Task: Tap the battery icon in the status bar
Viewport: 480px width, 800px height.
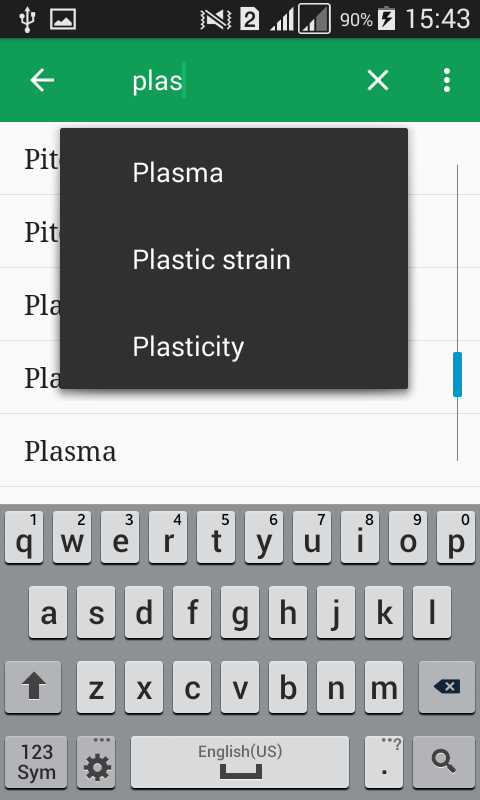Action: [386, 19]
